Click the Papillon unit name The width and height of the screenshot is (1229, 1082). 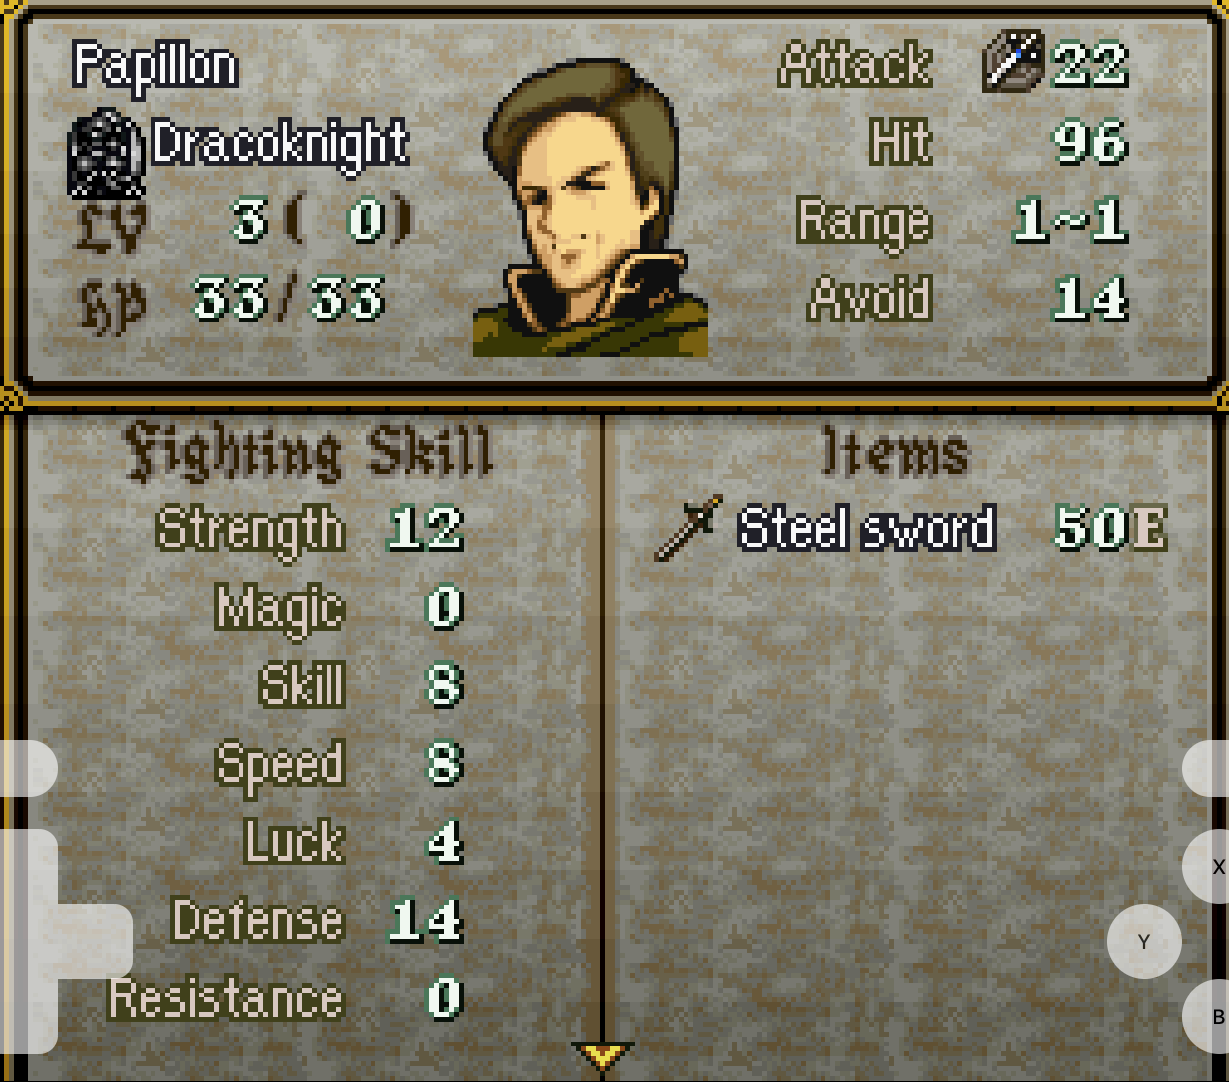click(x=155, y=66)
